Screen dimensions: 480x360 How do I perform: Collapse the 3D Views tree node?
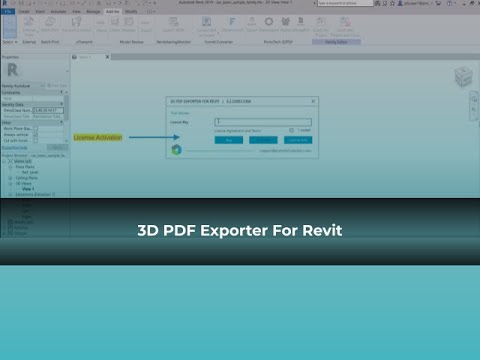[x=10, y=184]
